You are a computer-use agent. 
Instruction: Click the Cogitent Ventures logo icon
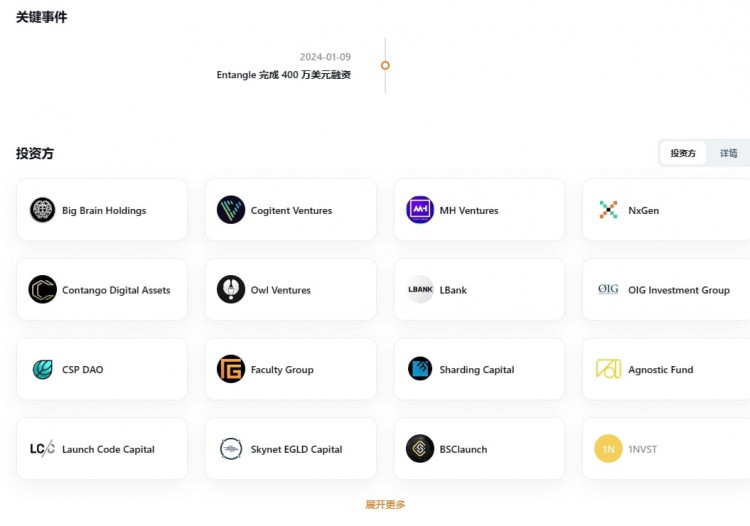[231, 210]
